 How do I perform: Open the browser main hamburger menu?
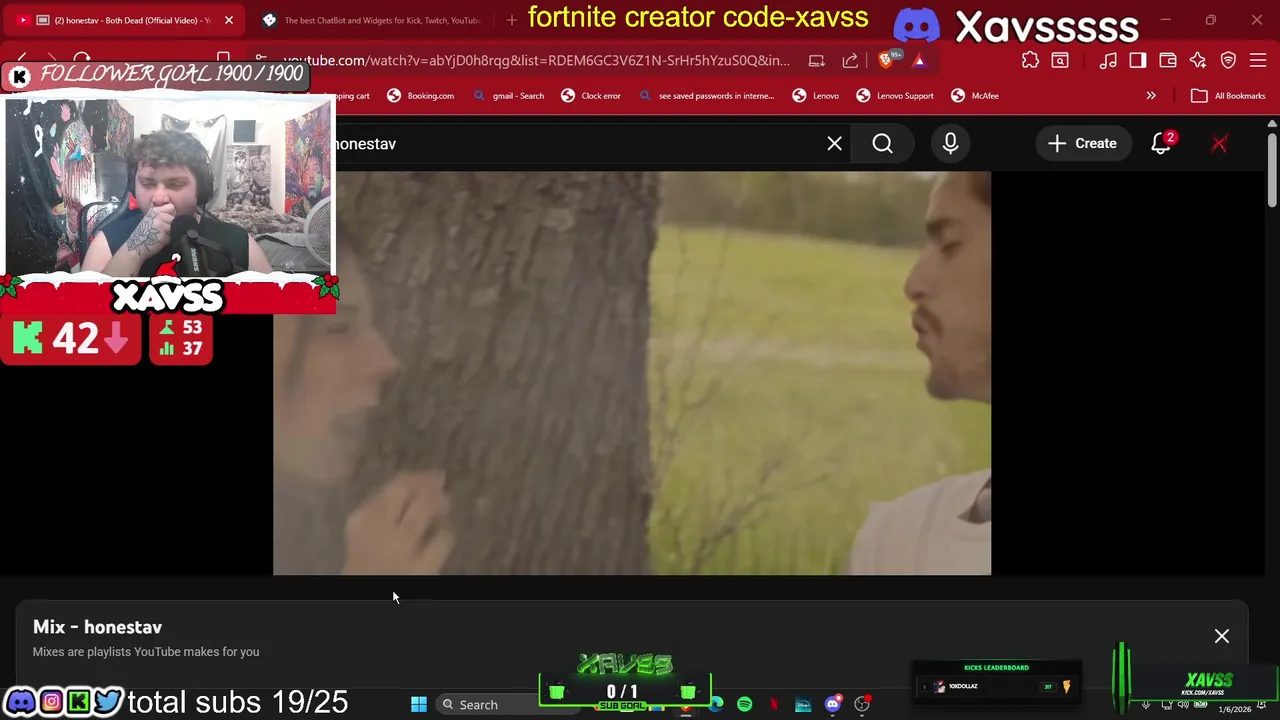pyautogui.click(x=1258, y=60)
